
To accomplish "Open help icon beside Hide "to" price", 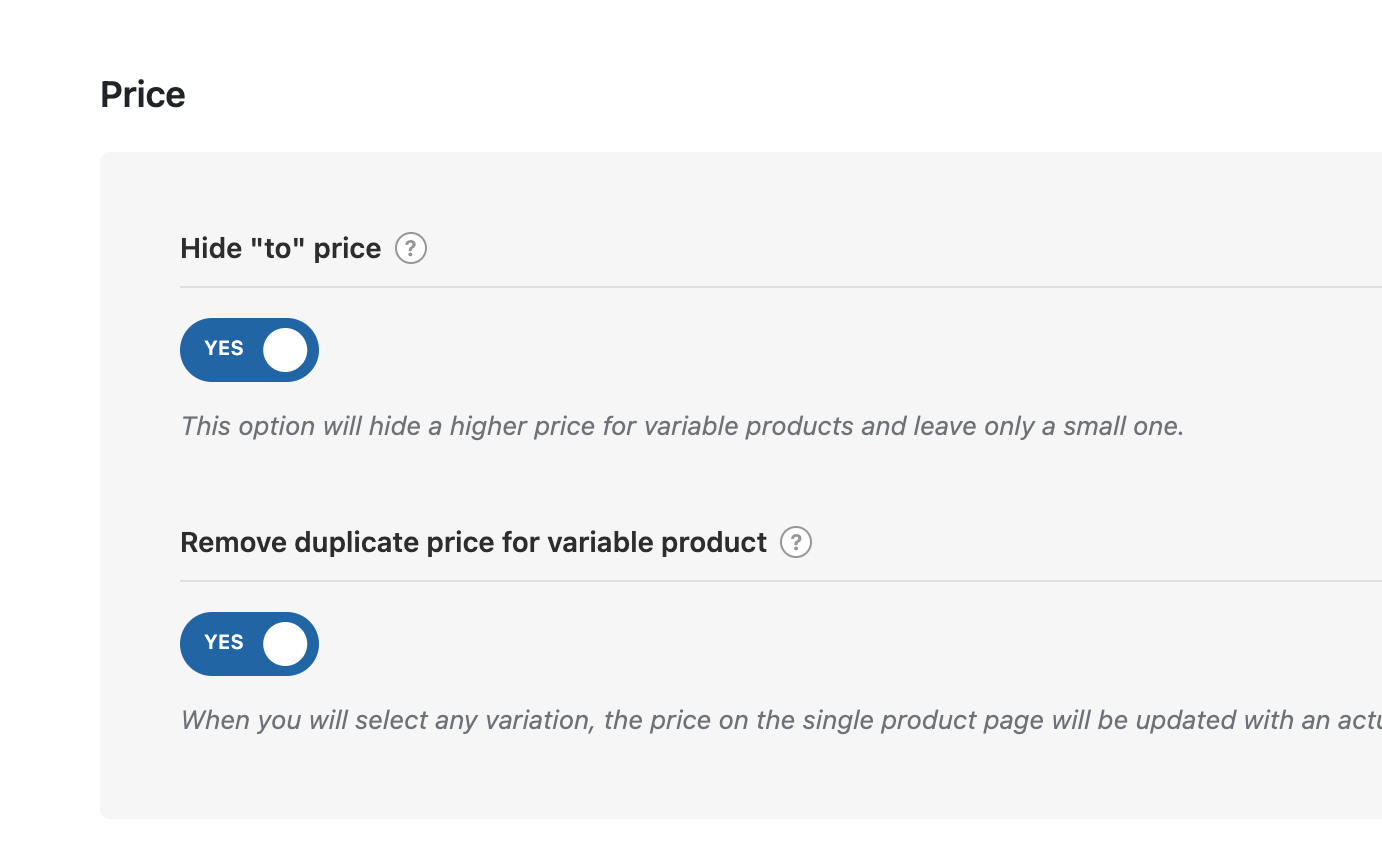I will 411,248.
